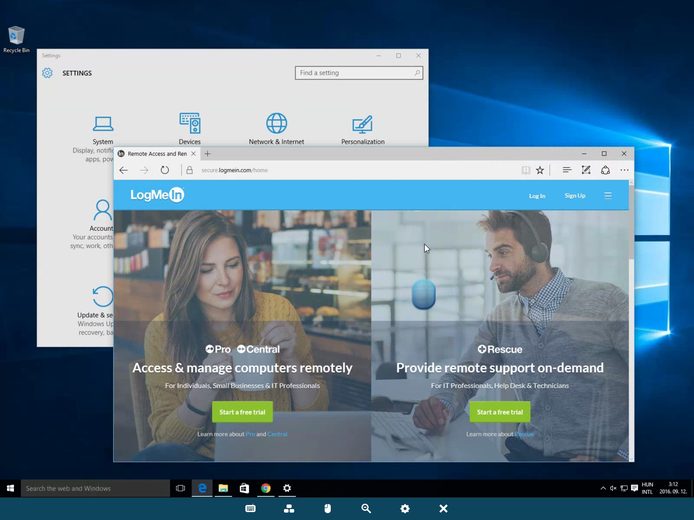Open the keyboard icon in the remote toolbar

tap(250, 508)
